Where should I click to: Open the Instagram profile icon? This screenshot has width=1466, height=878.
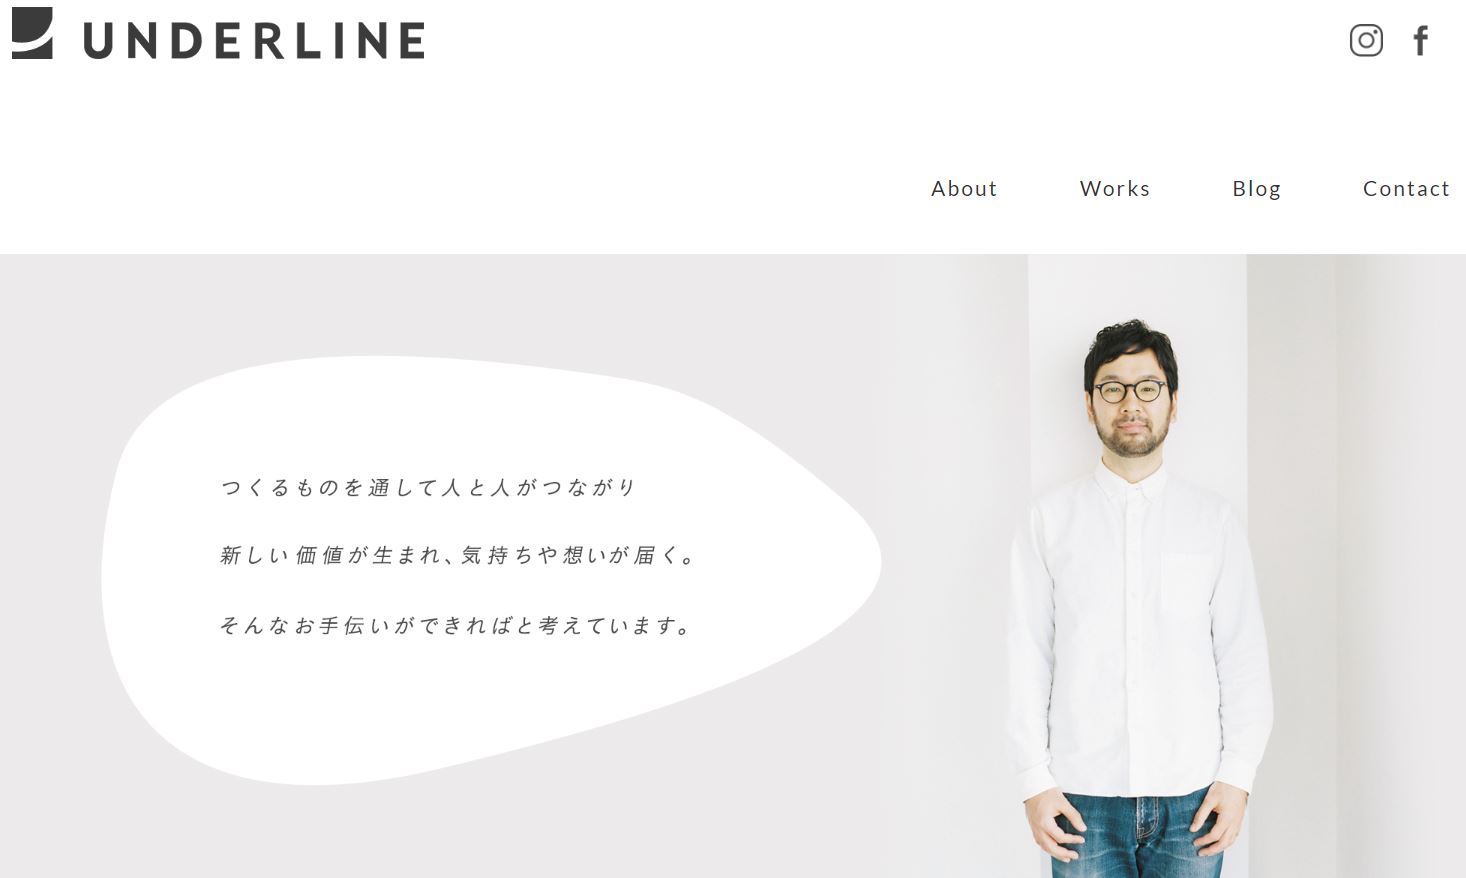pyautogui.click(x=1366, y=40)
